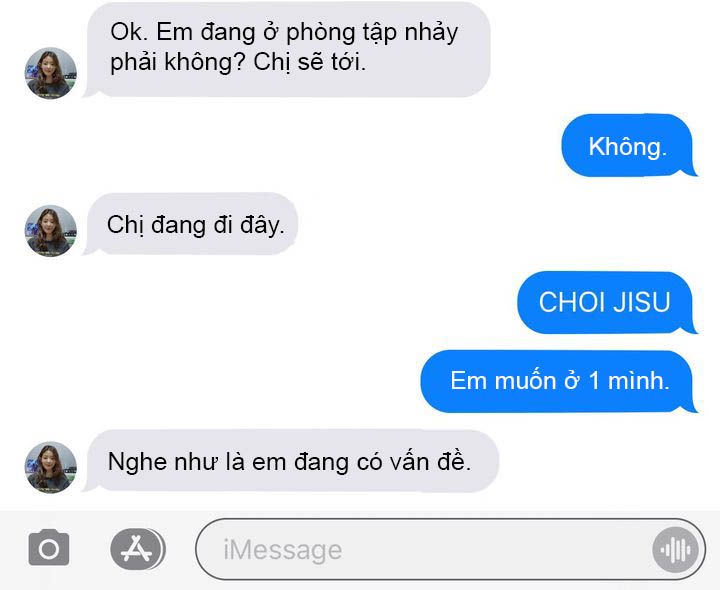This screenshot has width=720, height=590.
Task: Select the "CHOI JISU" message bubble
Action: pos(606,303)
